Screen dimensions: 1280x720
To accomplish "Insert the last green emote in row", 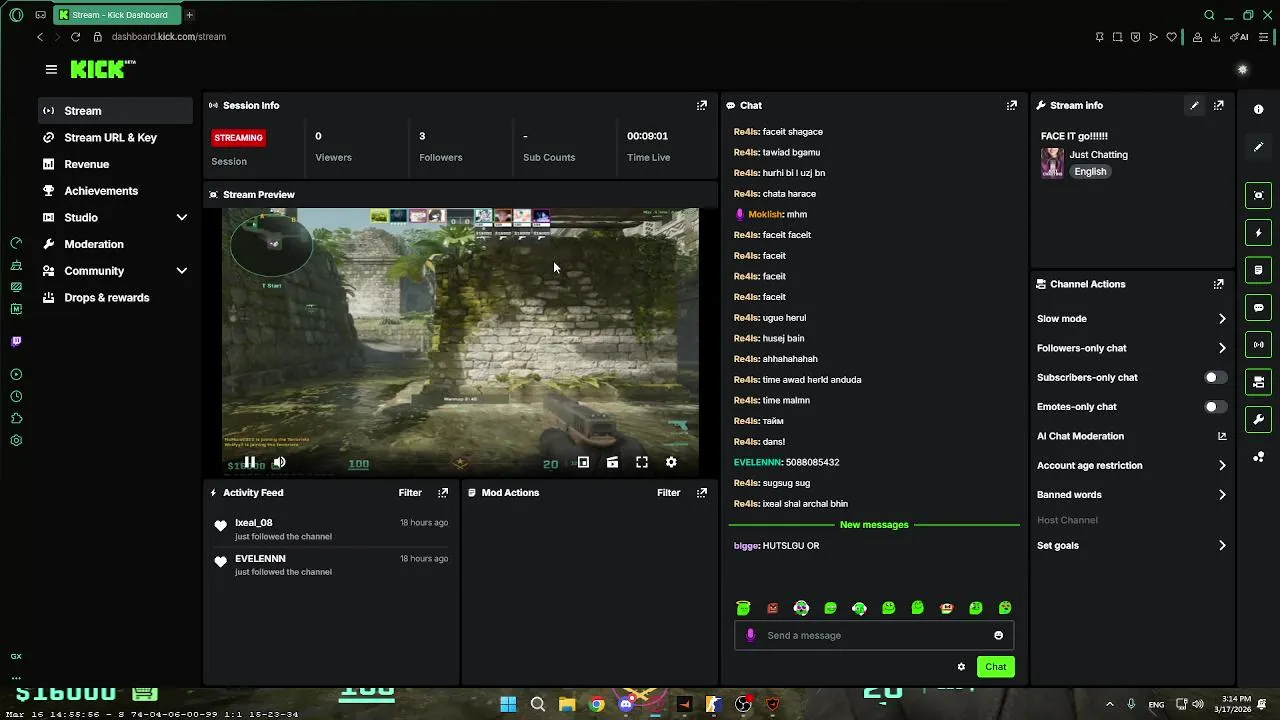I will [1005, 608].
